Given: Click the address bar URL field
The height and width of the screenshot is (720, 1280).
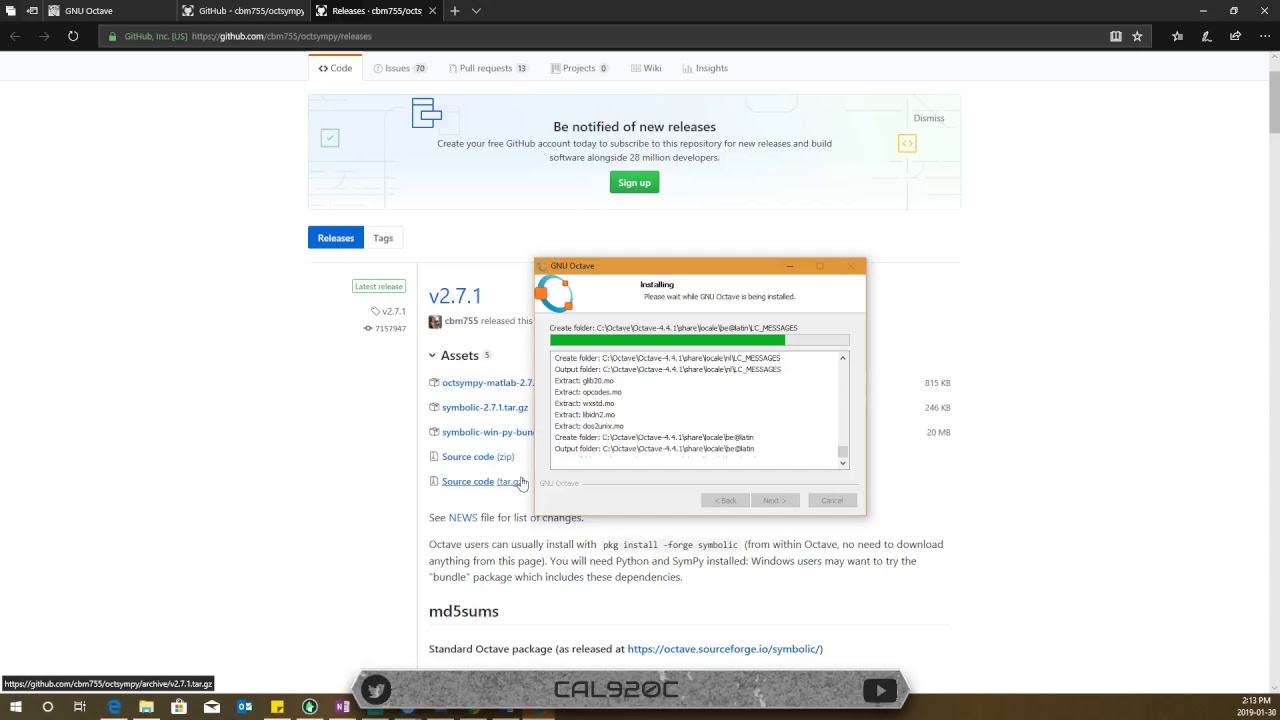Looking at the screenshot, I should point(600,36).
